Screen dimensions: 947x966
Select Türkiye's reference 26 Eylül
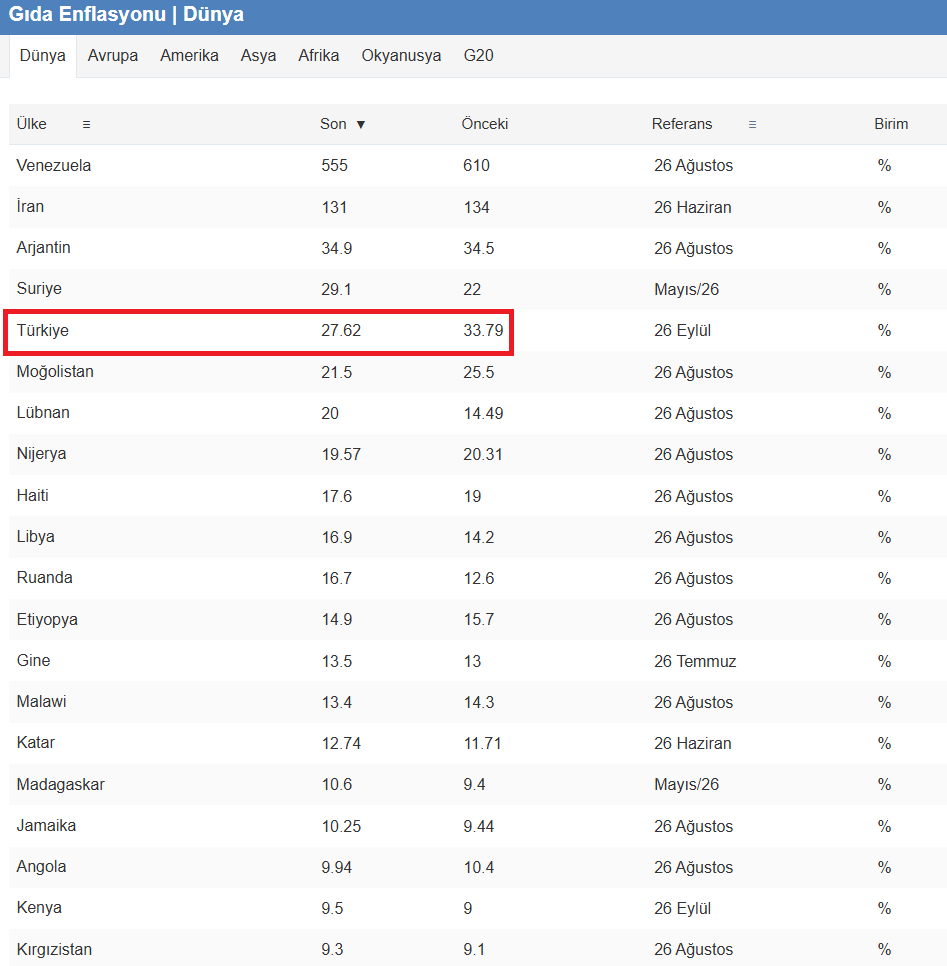683,331
